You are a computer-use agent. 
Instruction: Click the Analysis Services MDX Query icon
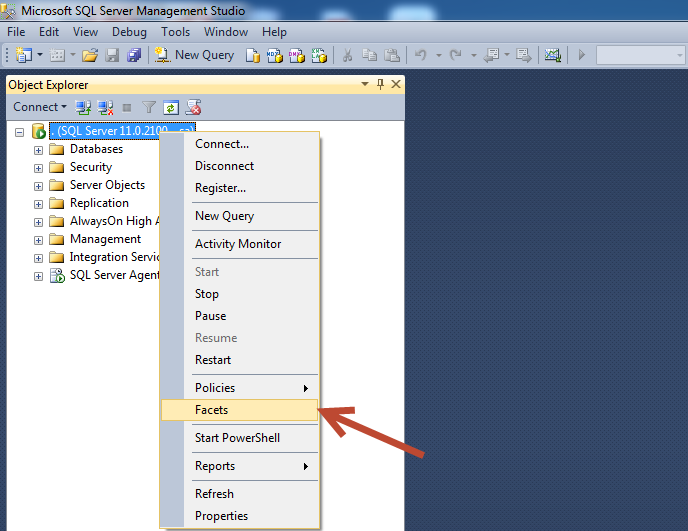tap(275, 55)
